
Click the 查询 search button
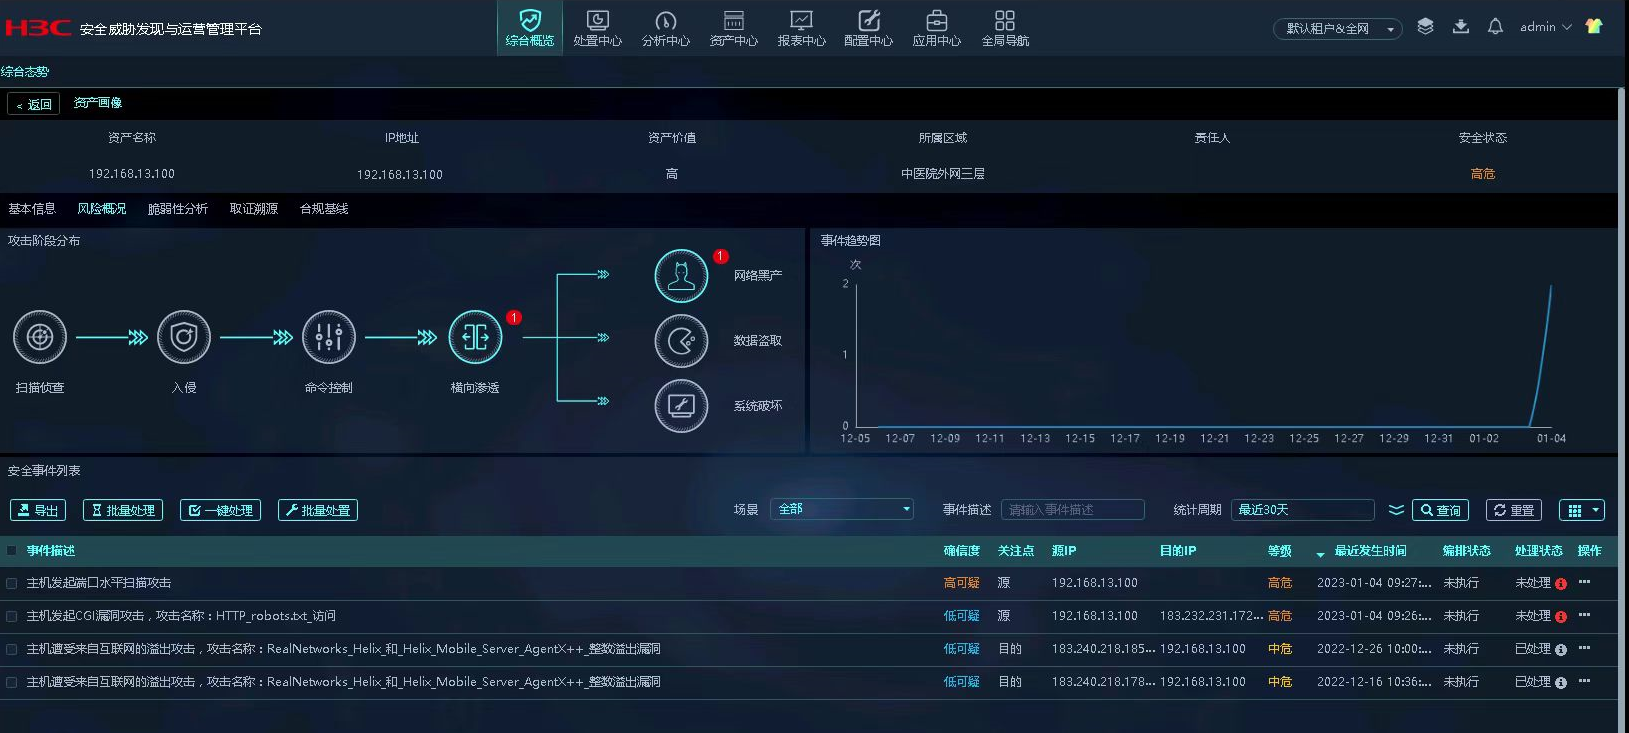1441,510
